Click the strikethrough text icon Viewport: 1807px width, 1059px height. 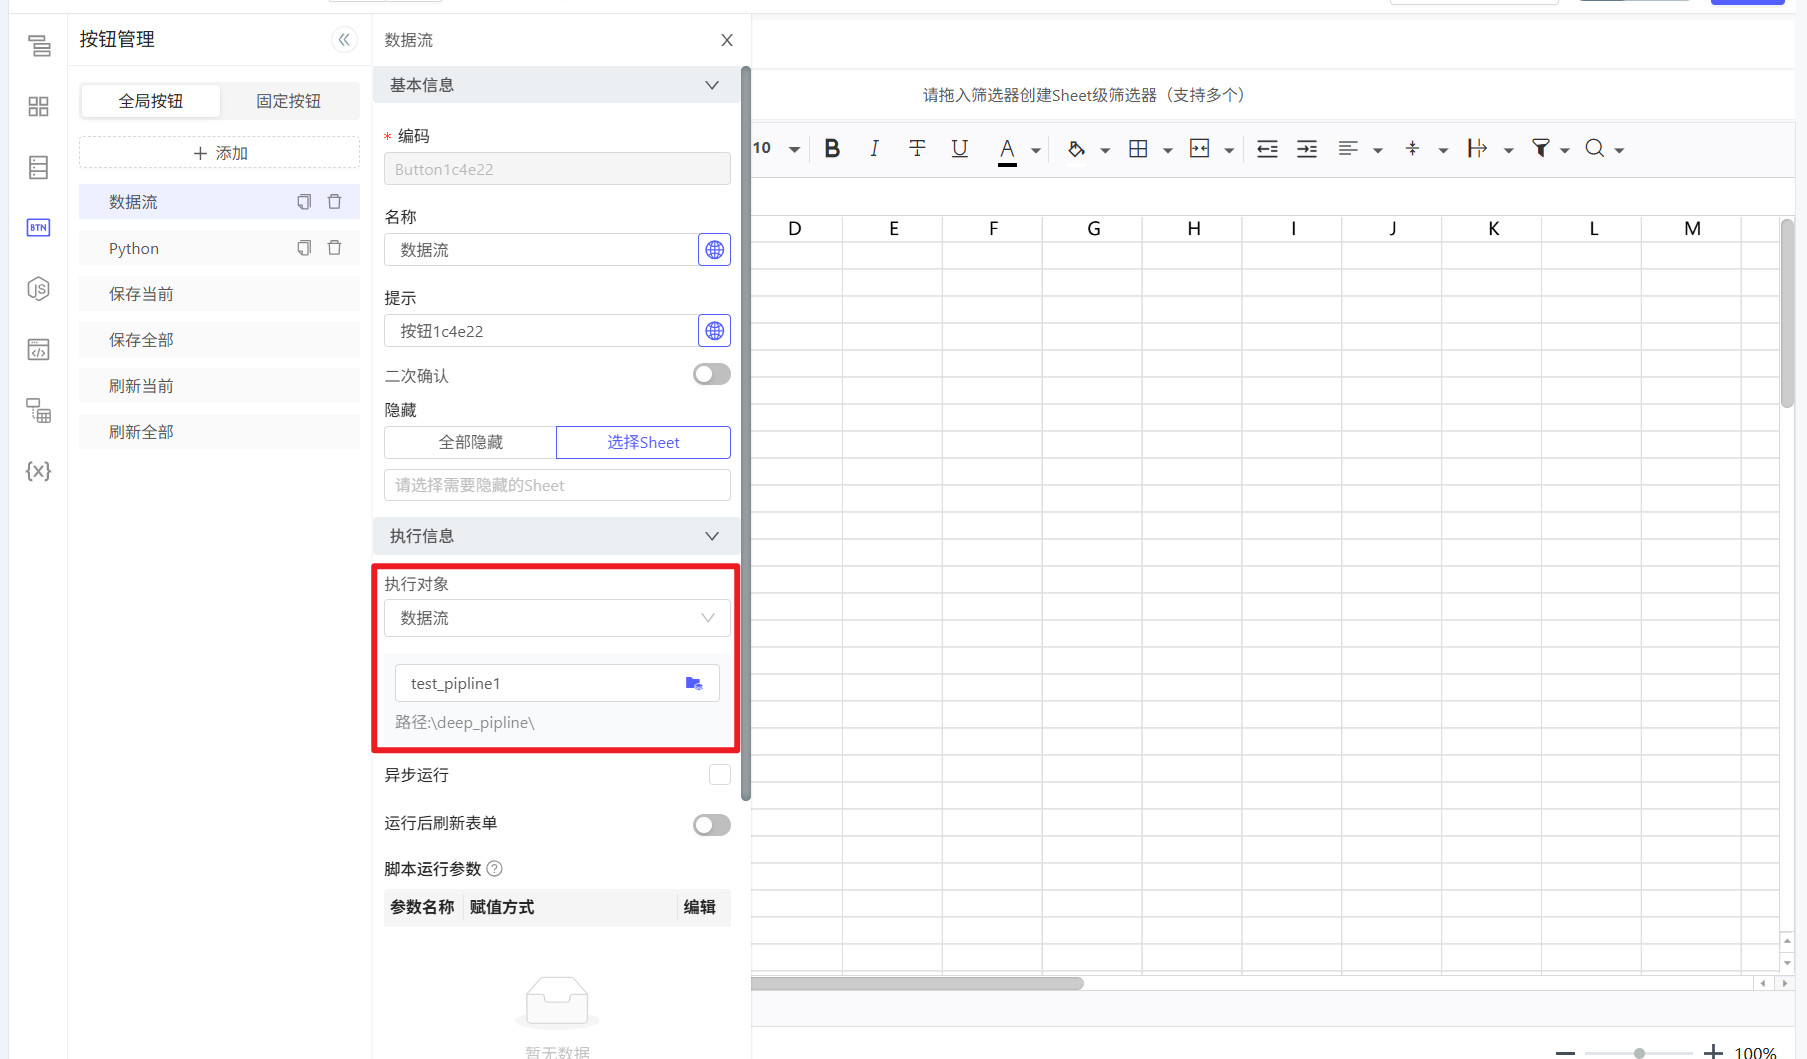(x=916, y=149)
